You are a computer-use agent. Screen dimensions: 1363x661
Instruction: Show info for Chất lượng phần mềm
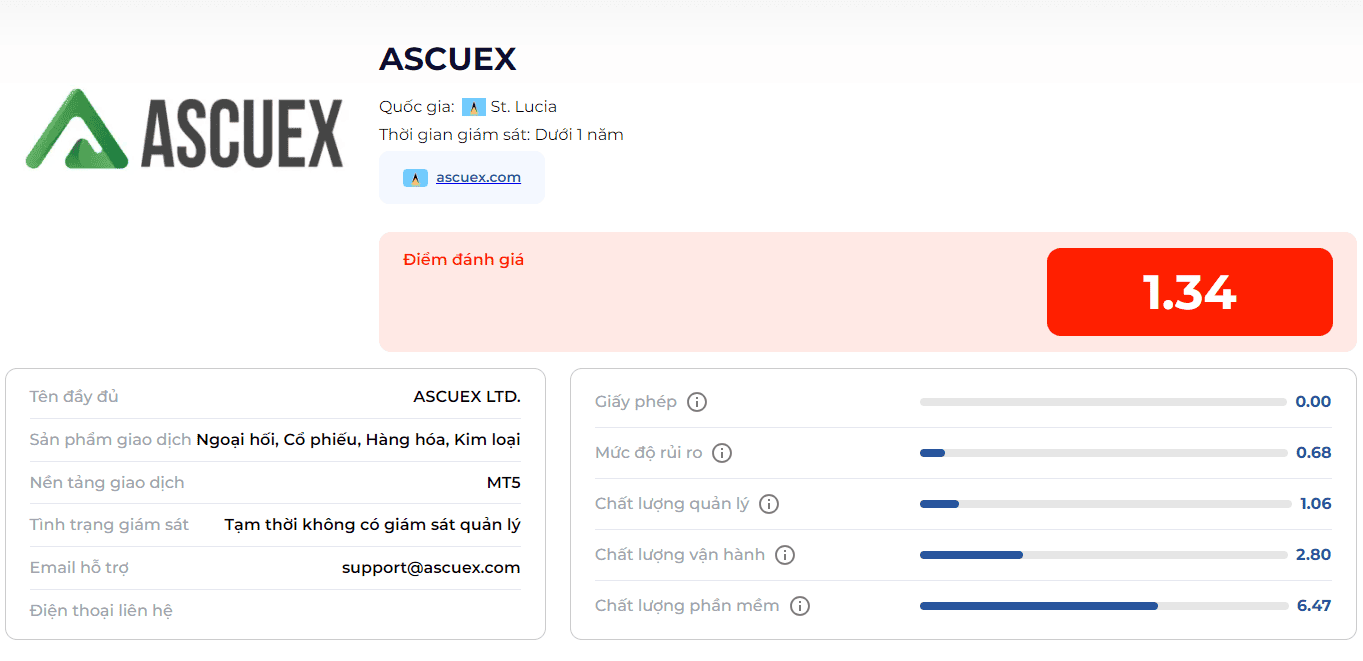(x=800, y=606)
